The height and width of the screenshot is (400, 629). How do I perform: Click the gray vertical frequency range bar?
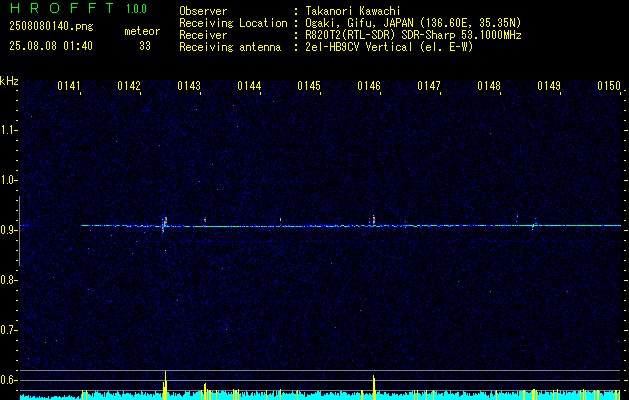click(19, 231)
